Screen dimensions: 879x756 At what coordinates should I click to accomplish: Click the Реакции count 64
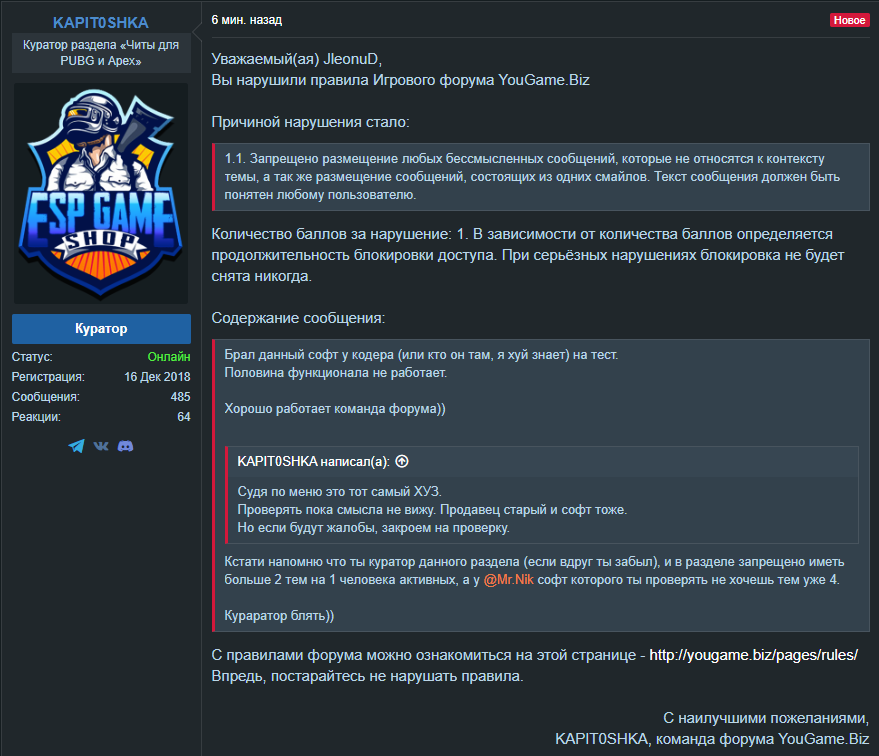184,417
